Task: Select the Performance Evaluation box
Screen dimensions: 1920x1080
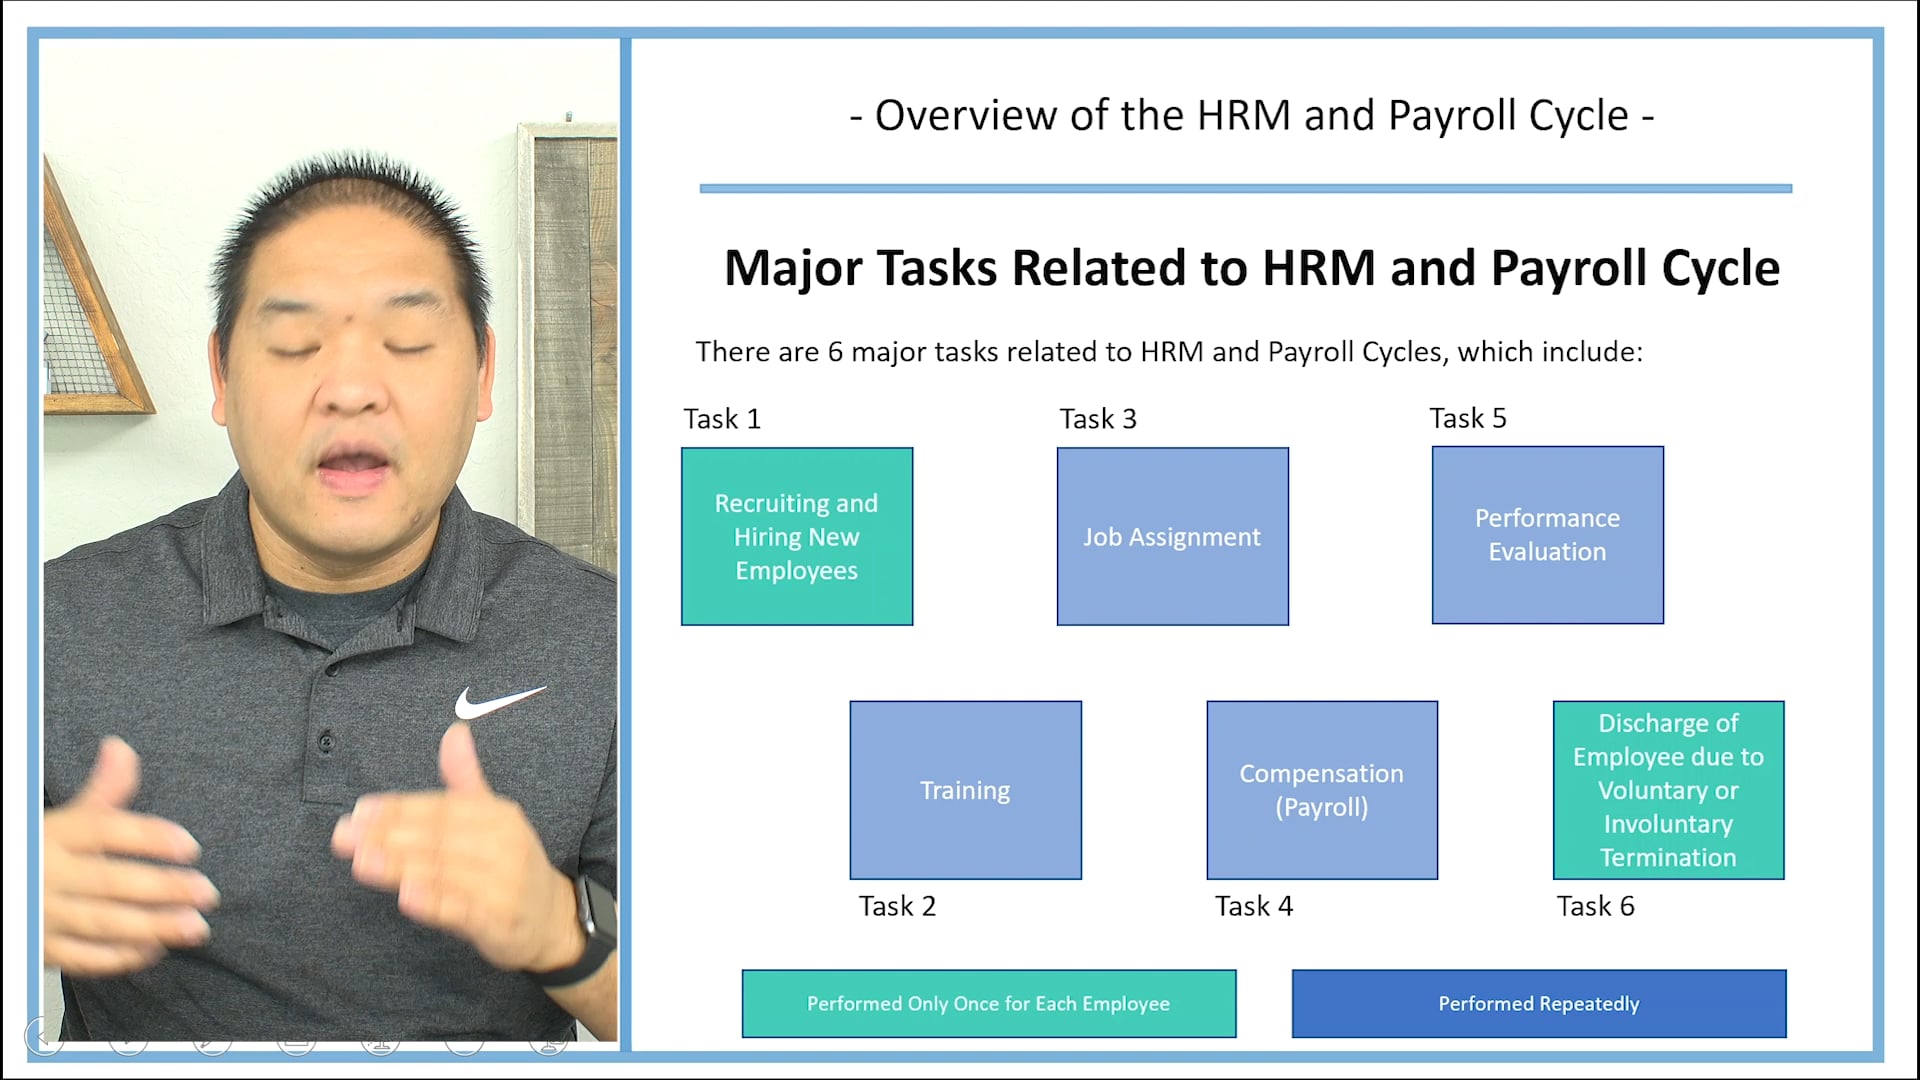Action: click(x=1547, y=536)
